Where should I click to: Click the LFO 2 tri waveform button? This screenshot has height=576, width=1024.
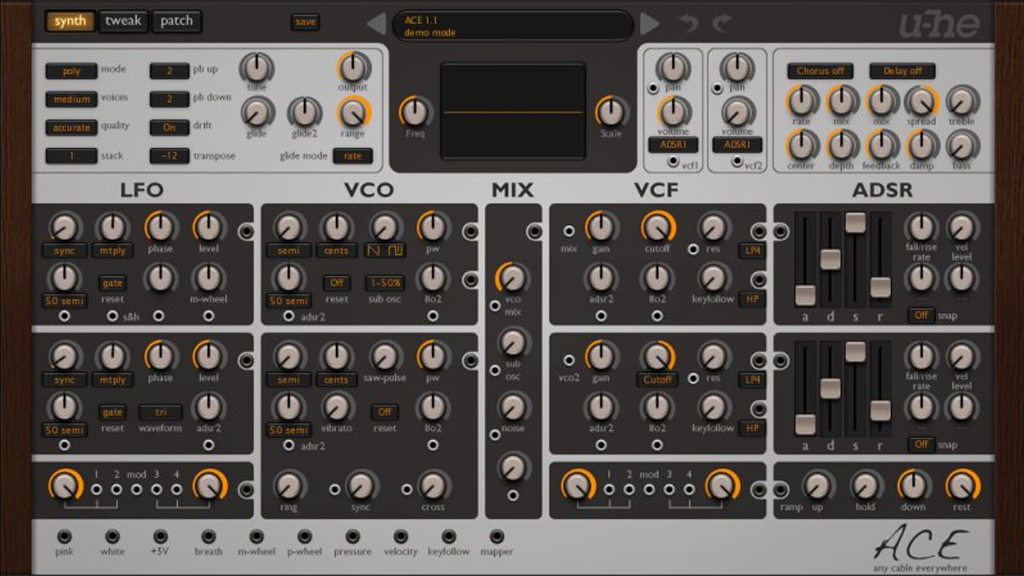[x=160, y=413]
